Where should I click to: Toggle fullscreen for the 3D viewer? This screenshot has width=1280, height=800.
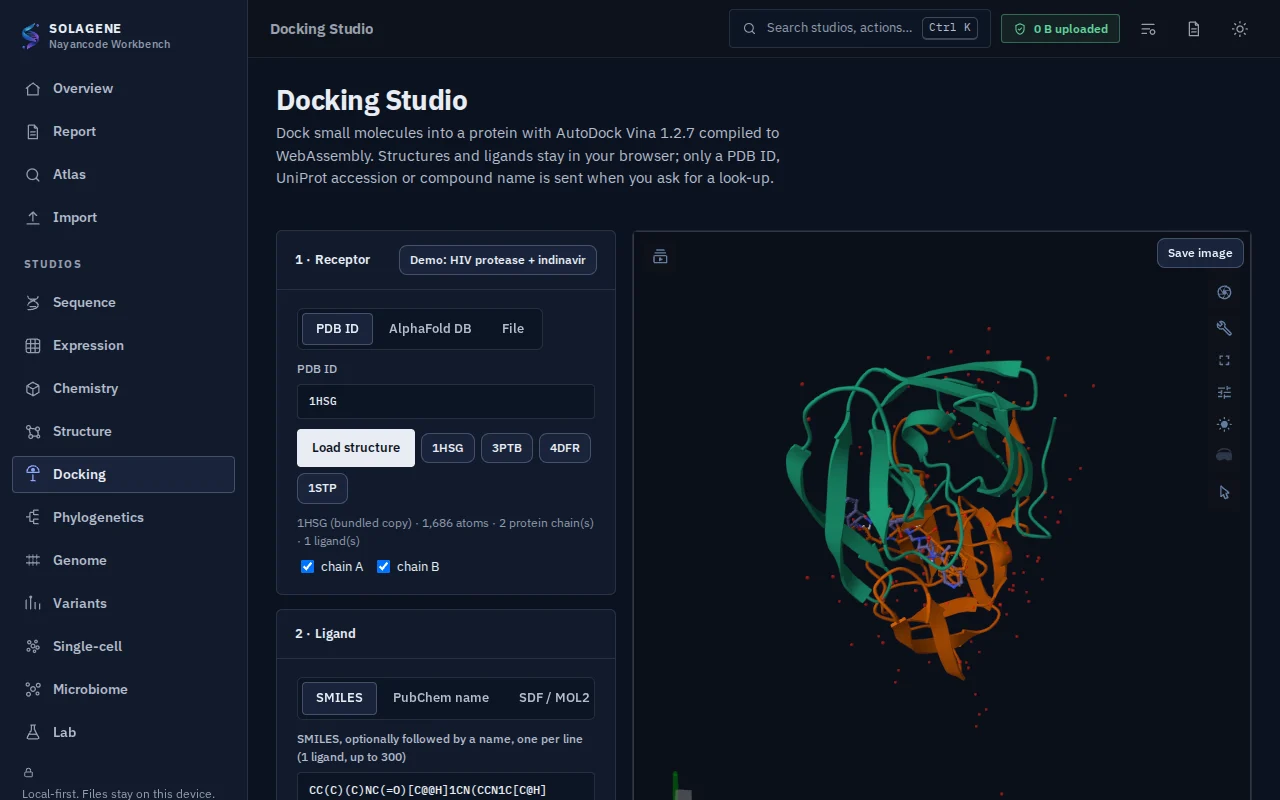click(x=1224, y=360)
